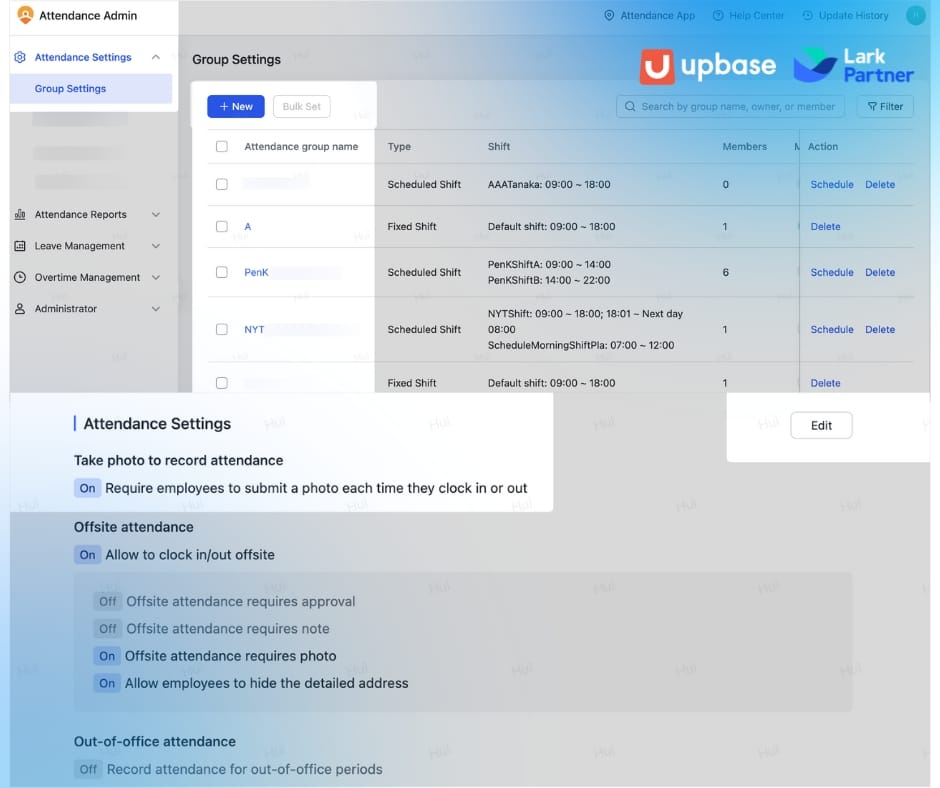The image size is (940, 788).
Task: Click the search magnifier icon
Action: [629, 106]
